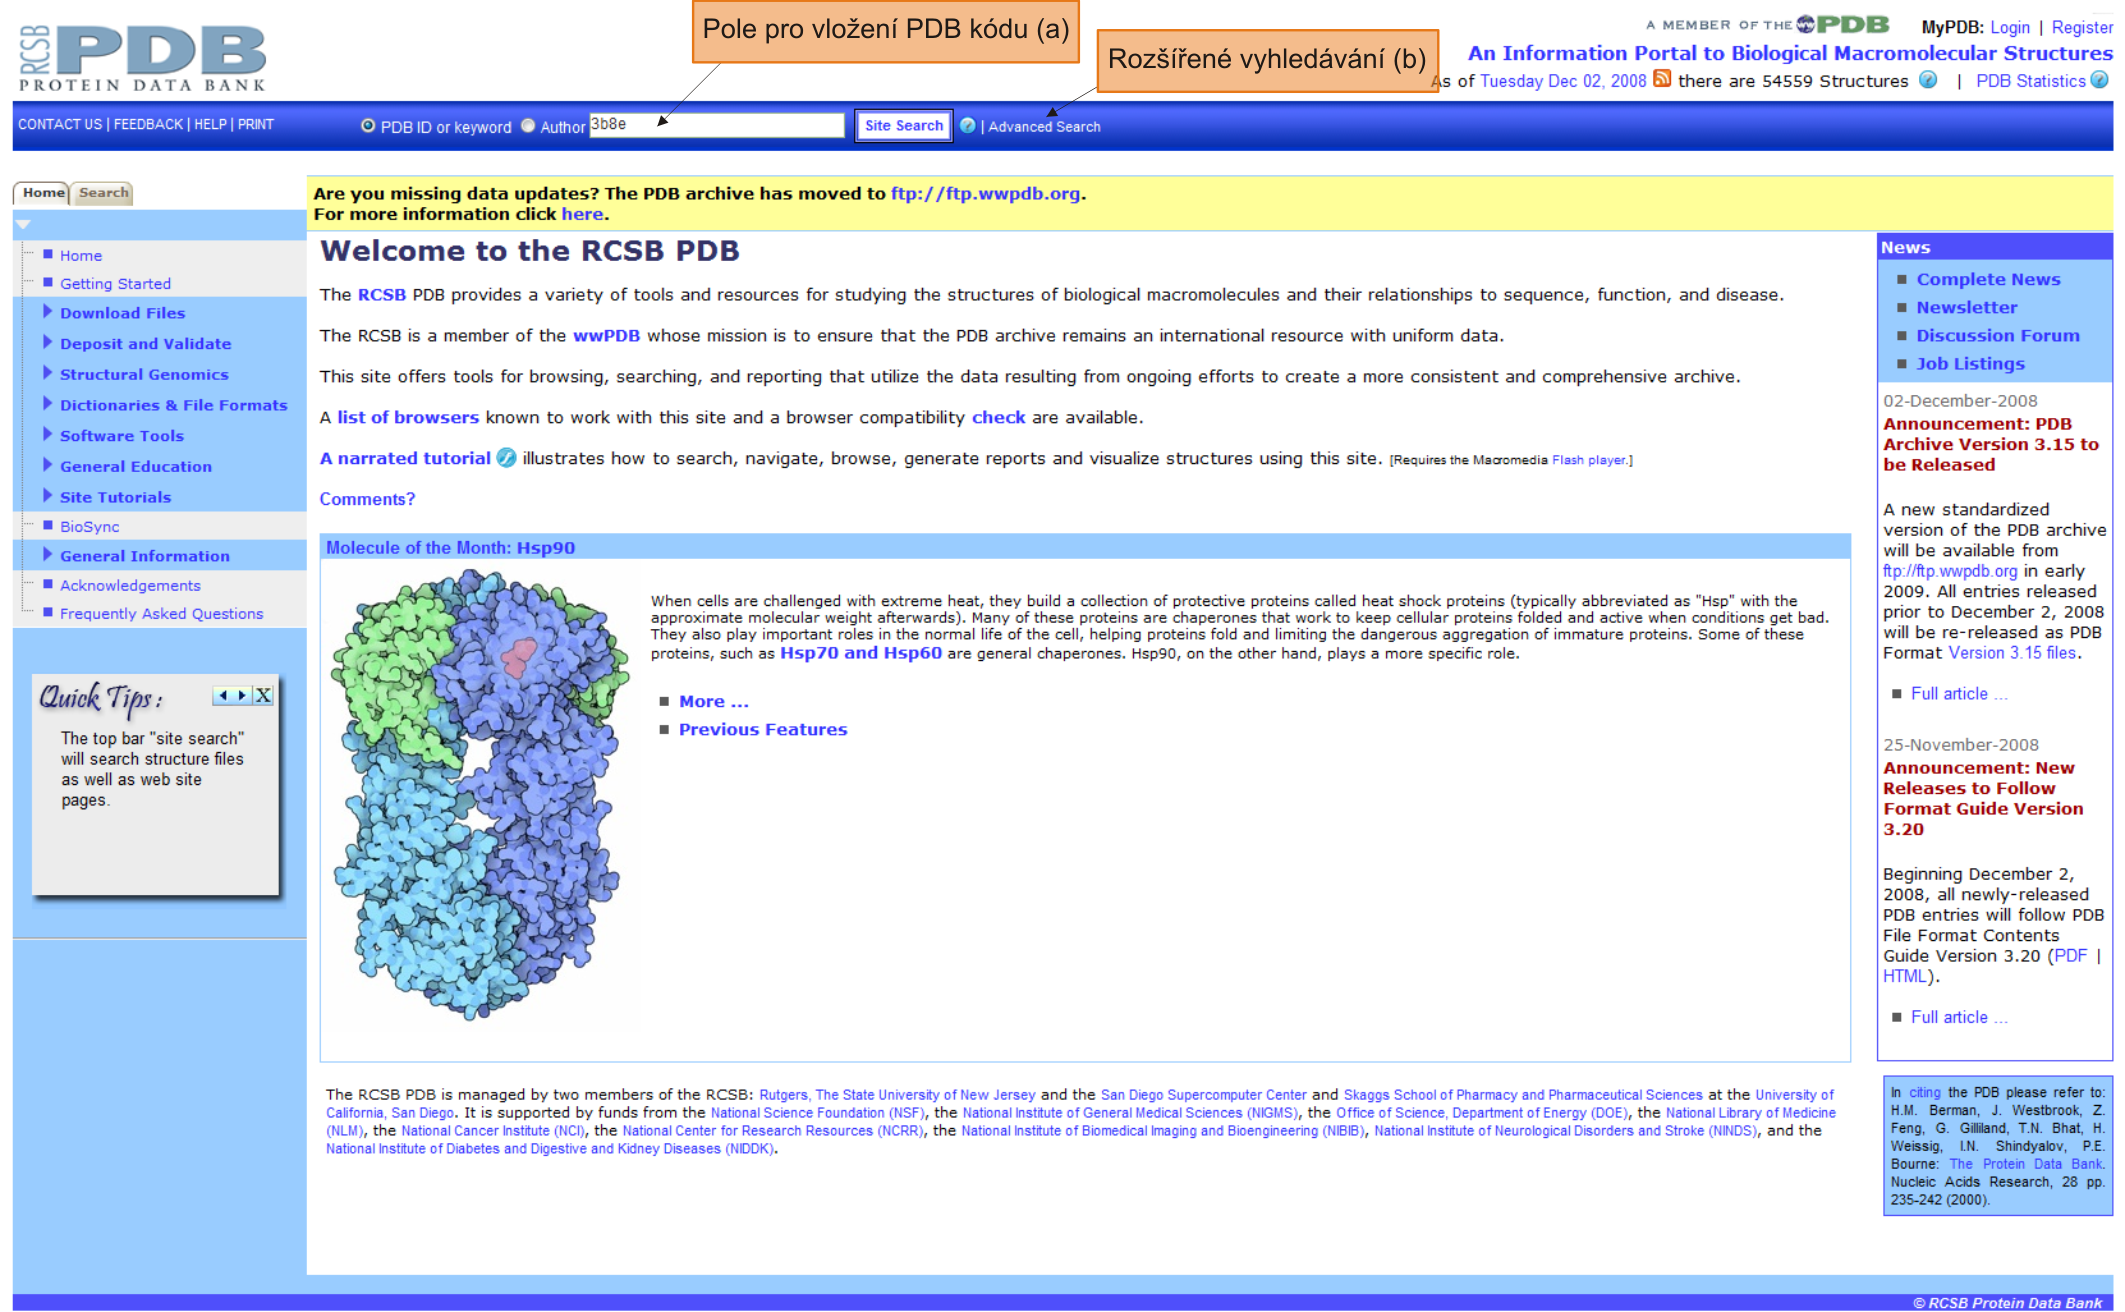Expand Structural Genomics menu item
The height and width of the screenshot is (1312, 2125).
(144, 375)
